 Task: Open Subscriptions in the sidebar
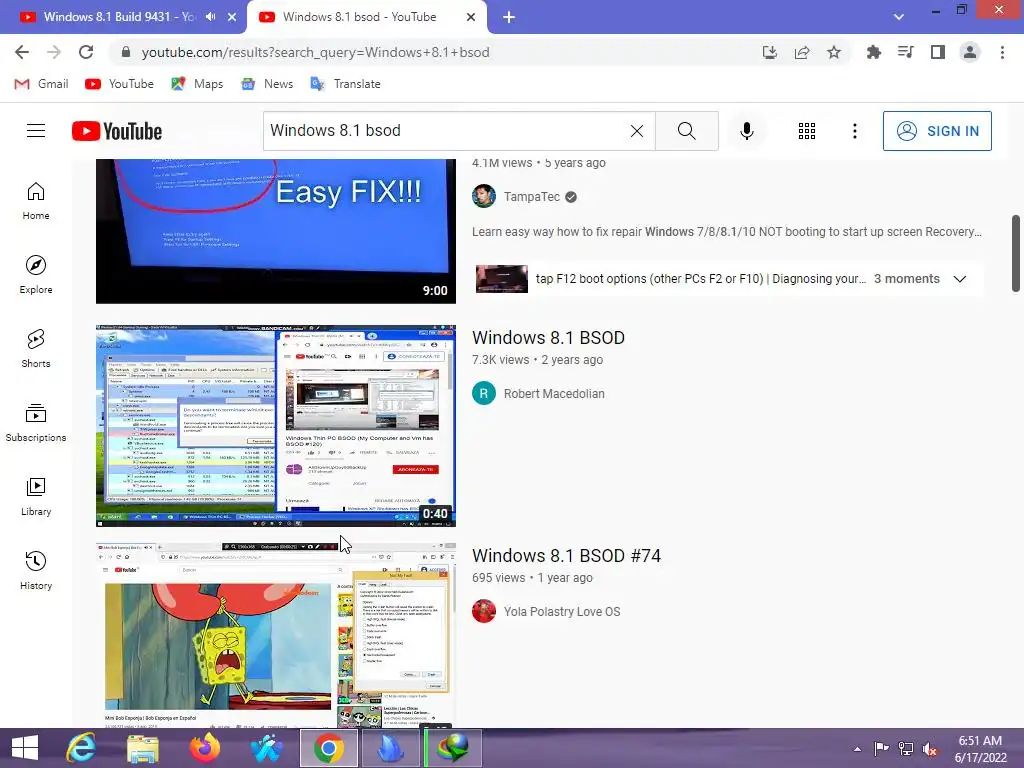point(36,423)
